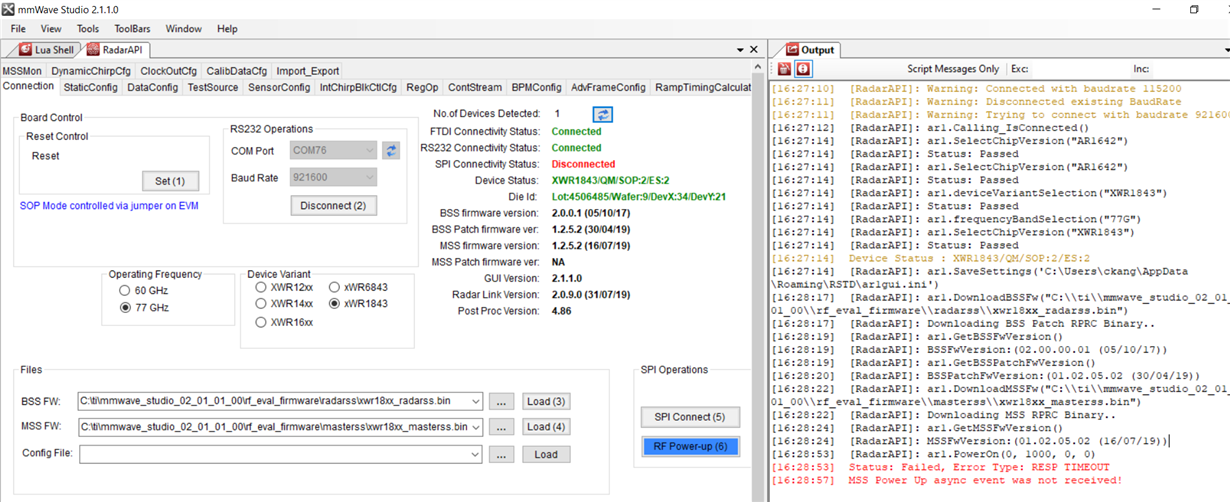
Task: Open the ContStream tab
Action: [x=475, y=87]
